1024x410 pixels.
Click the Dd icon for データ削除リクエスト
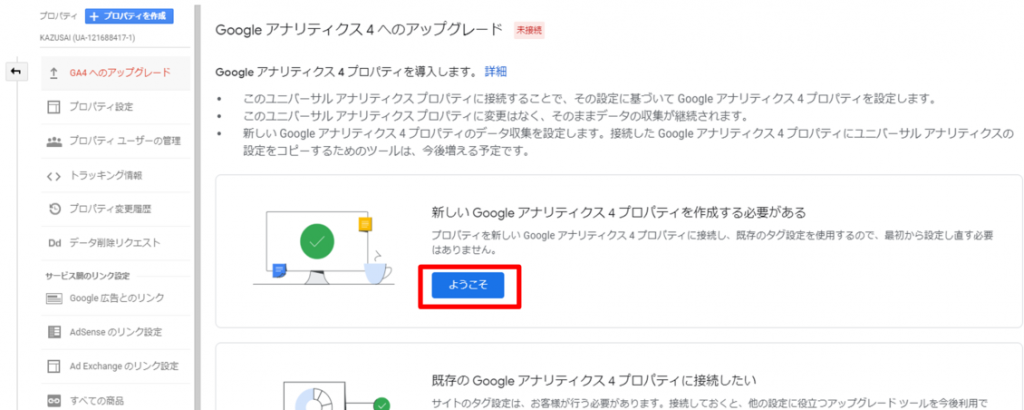pos(54,243)
